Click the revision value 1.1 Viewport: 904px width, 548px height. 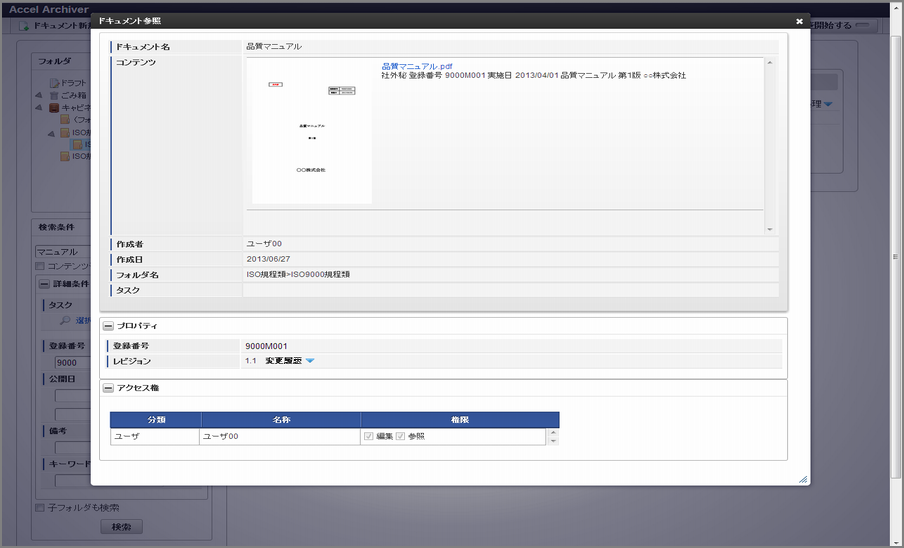coord(251,361)
